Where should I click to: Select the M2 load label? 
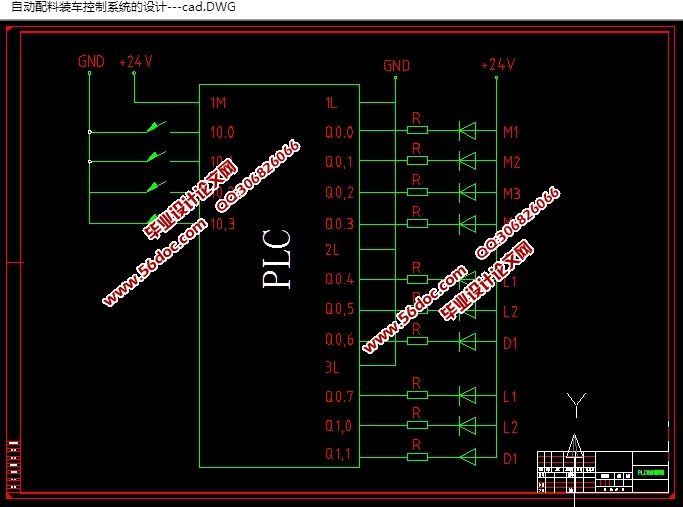[512, 162]
